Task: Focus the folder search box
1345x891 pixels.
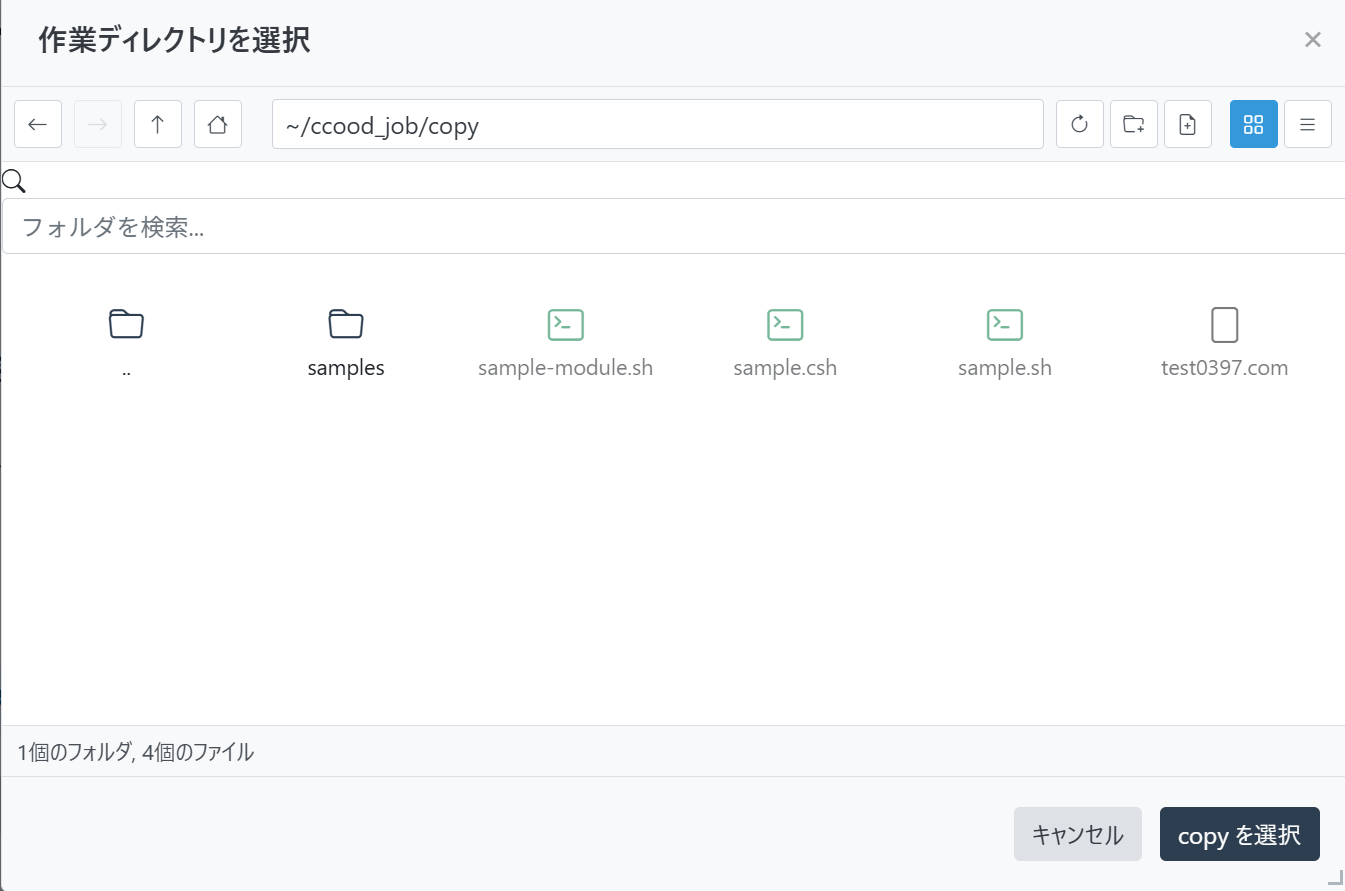Action: point(674,226)
